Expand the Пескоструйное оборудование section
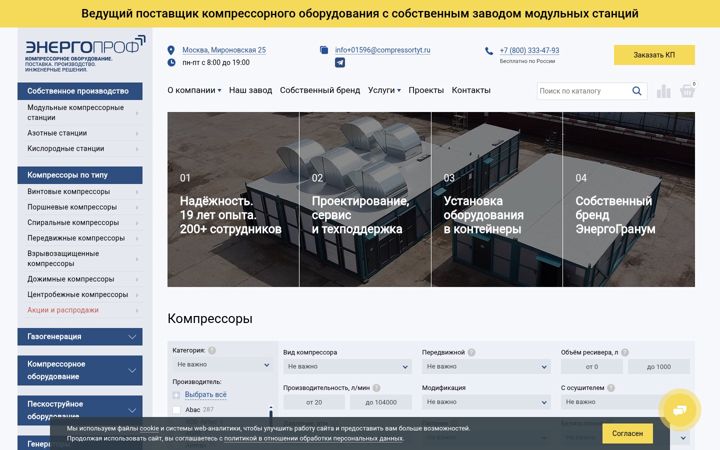Image resolution: width=720 pixels, height=450 pixels. (x=80, y=410)
